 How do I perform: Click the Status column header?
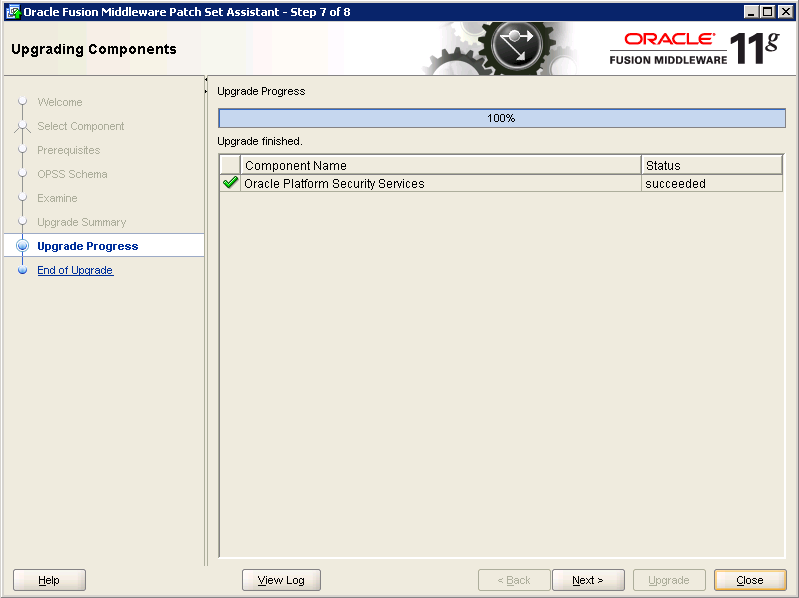click(712, 165)
